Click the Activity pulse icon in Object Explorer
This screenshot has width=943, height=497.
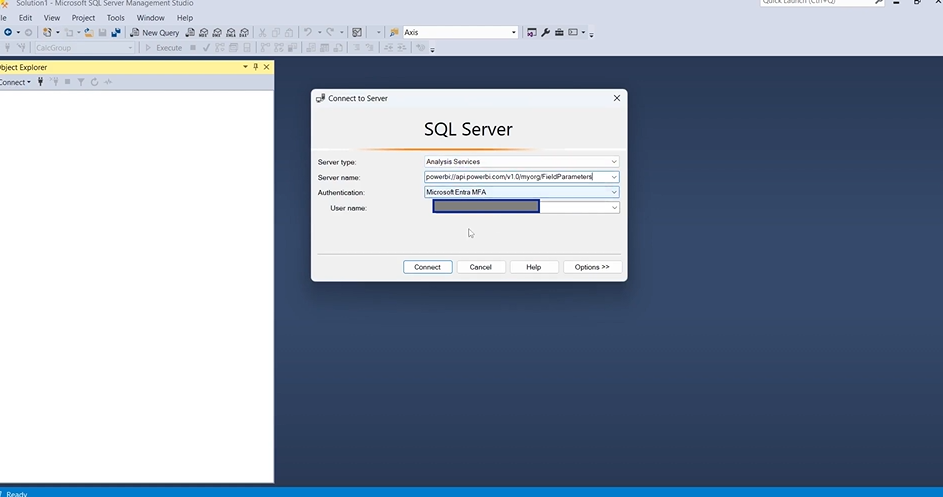tap(108, 82)
